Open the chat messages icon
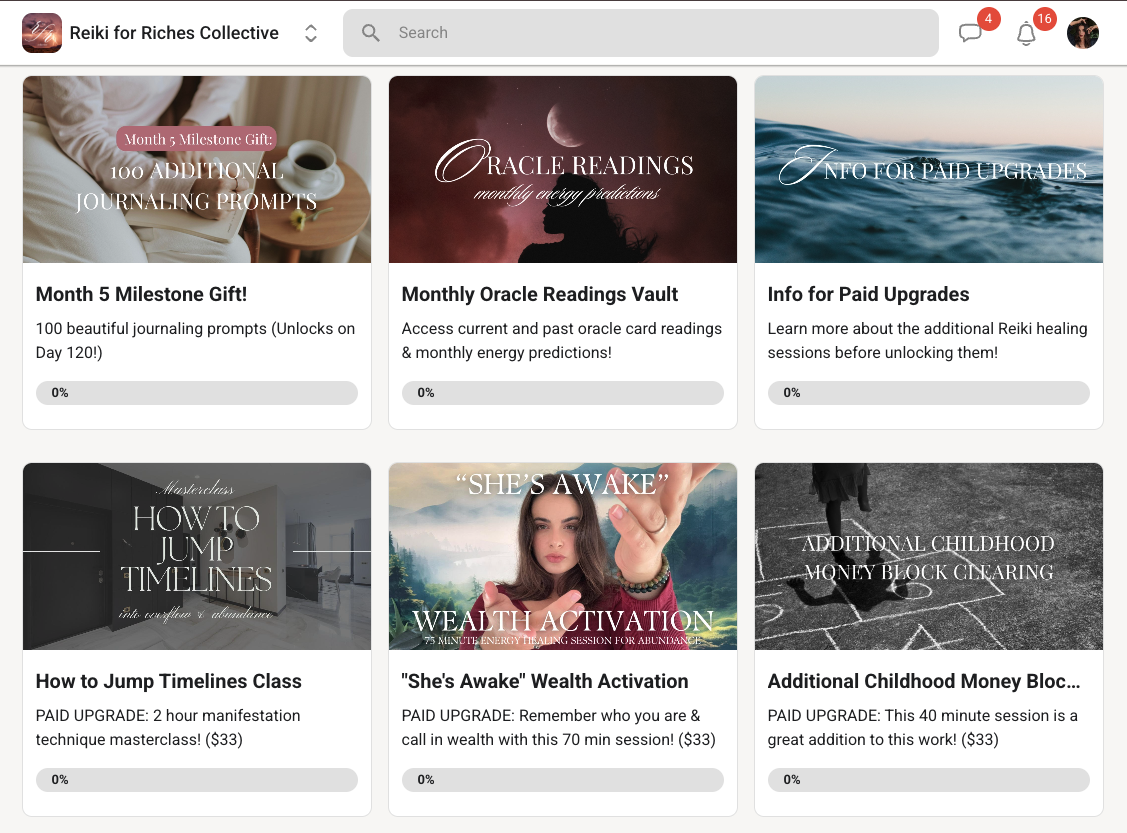The height and width of the screenshot is (833, 1127). click(970, 33)
